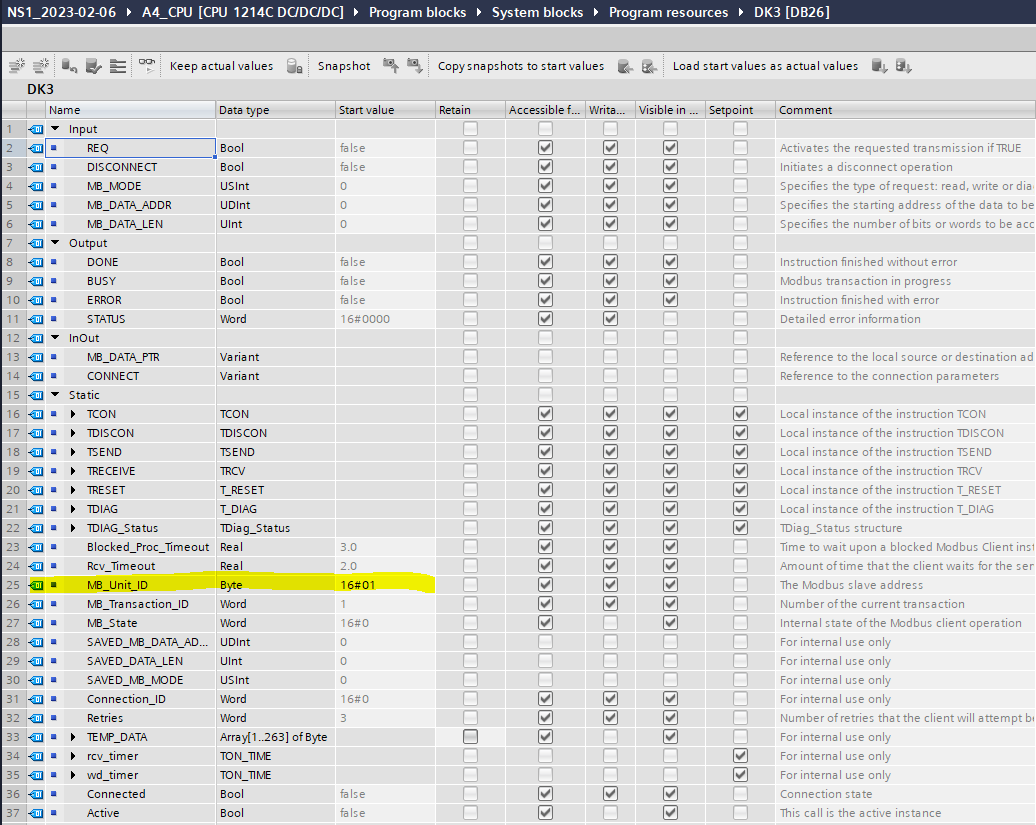This screenshot has width=1036, height=825.
Task: Click Load start values as actual values
Action: tap(765, 66)
